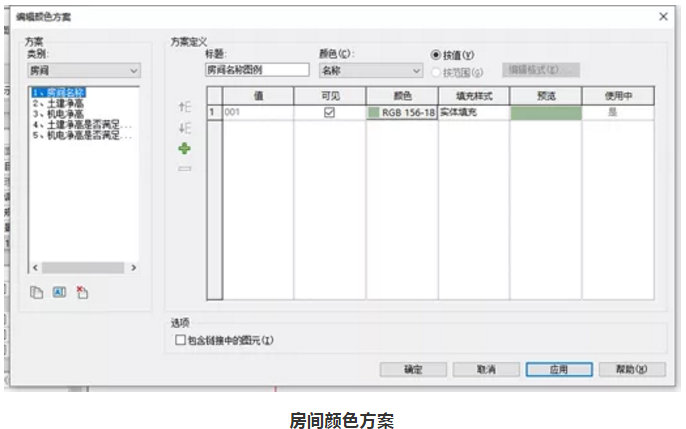Select scheme 1、房间名称 in the list
The height and width of the screenshot is (429, 686).
coord(59,93)
